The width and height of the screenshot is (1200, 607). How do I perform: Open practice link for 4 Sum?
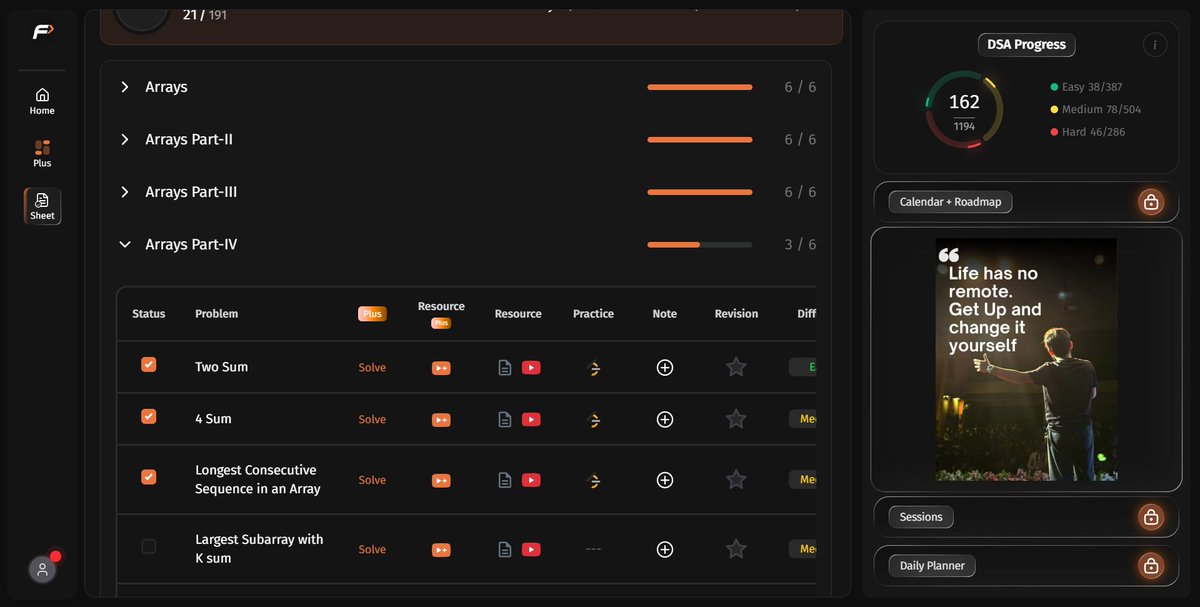pyautogui.click(x=594, y=420)
